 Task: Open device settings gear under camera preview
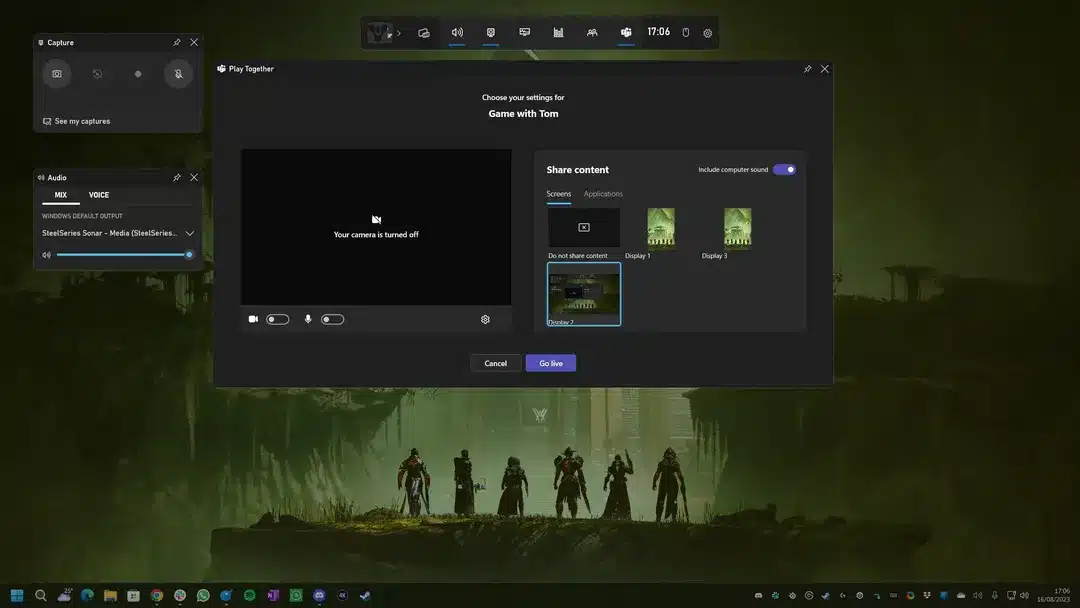pyautogui.click(x=485, y=319)
